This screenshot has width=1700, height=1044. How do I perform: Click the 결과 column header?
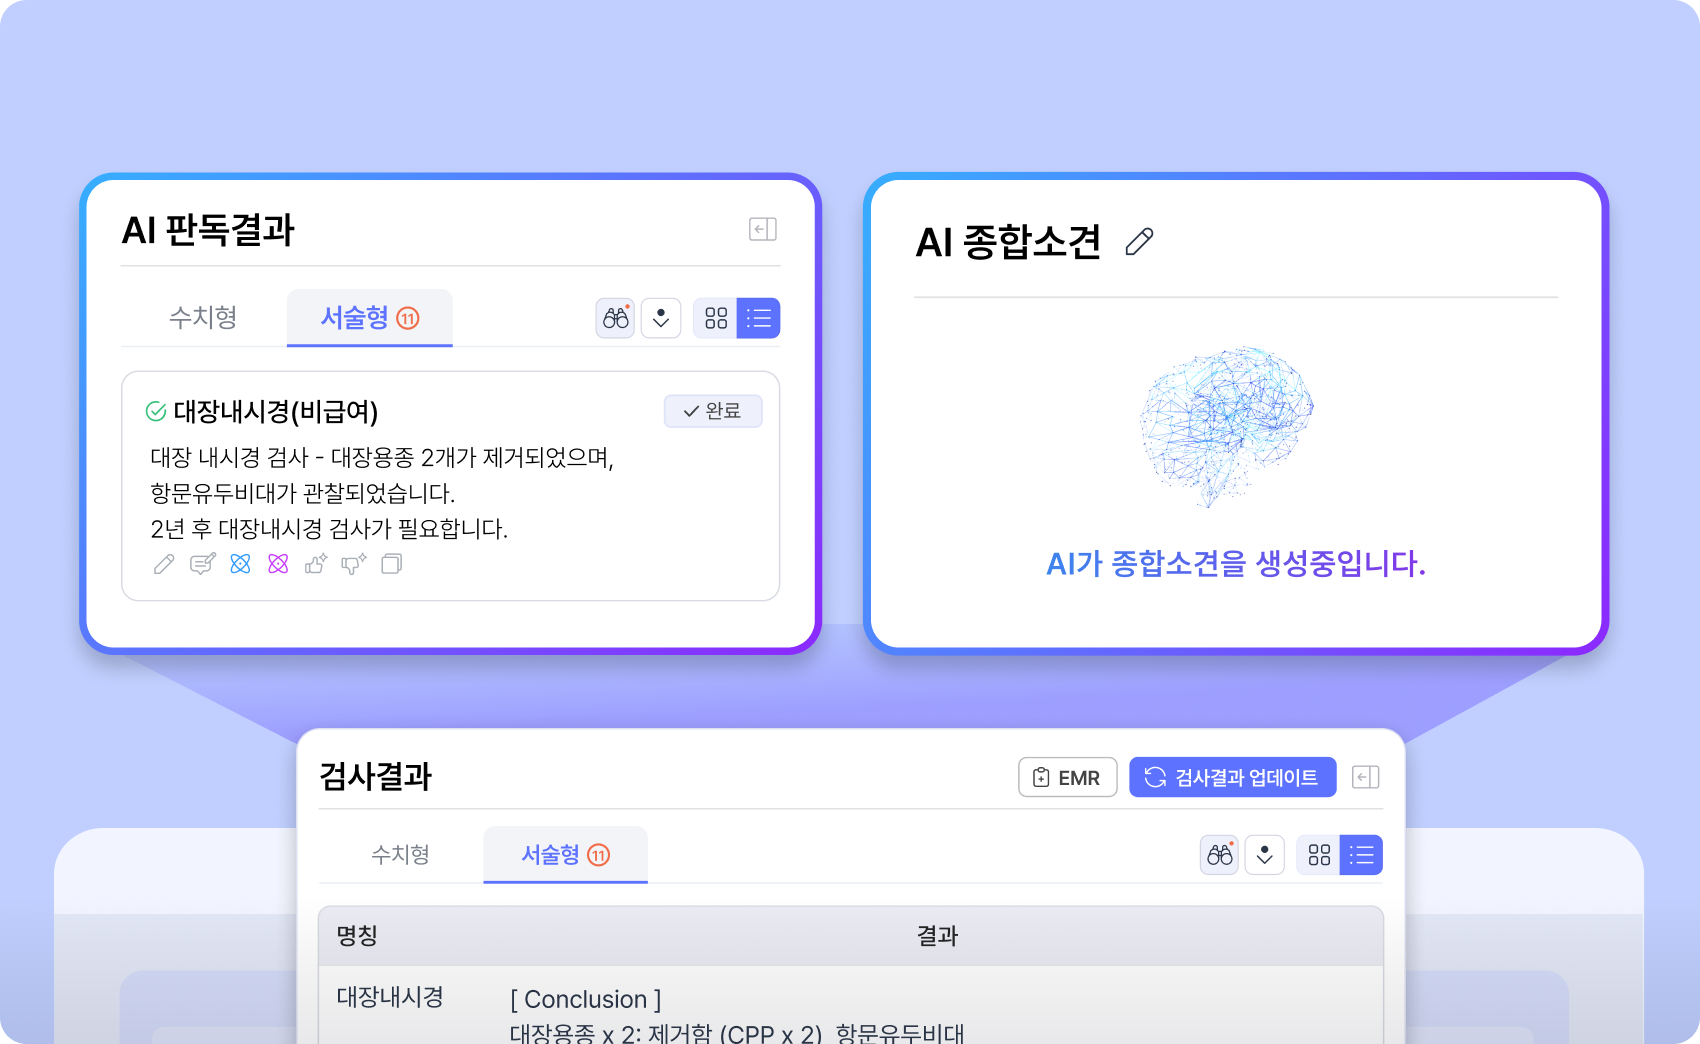pyautogui.click(x=938, y=936)
